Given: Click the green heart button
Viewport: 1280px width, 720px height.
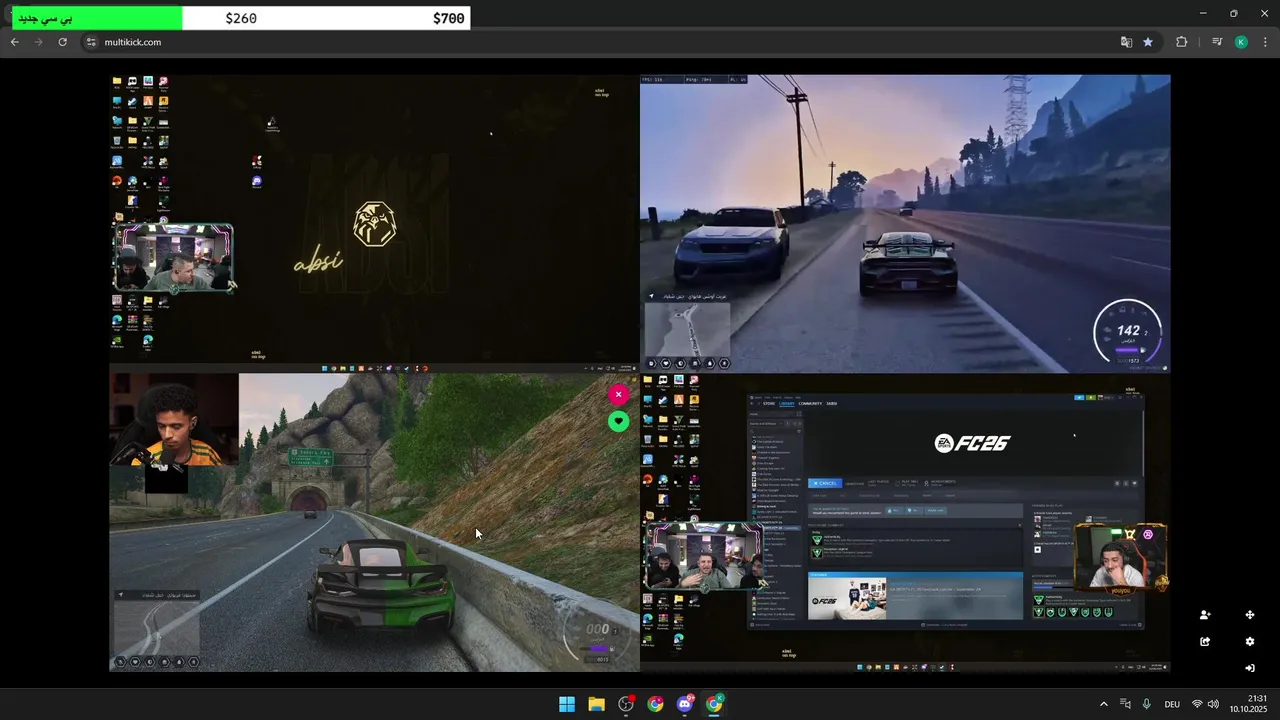Looking at the screenshot, I should click(618, 421).
